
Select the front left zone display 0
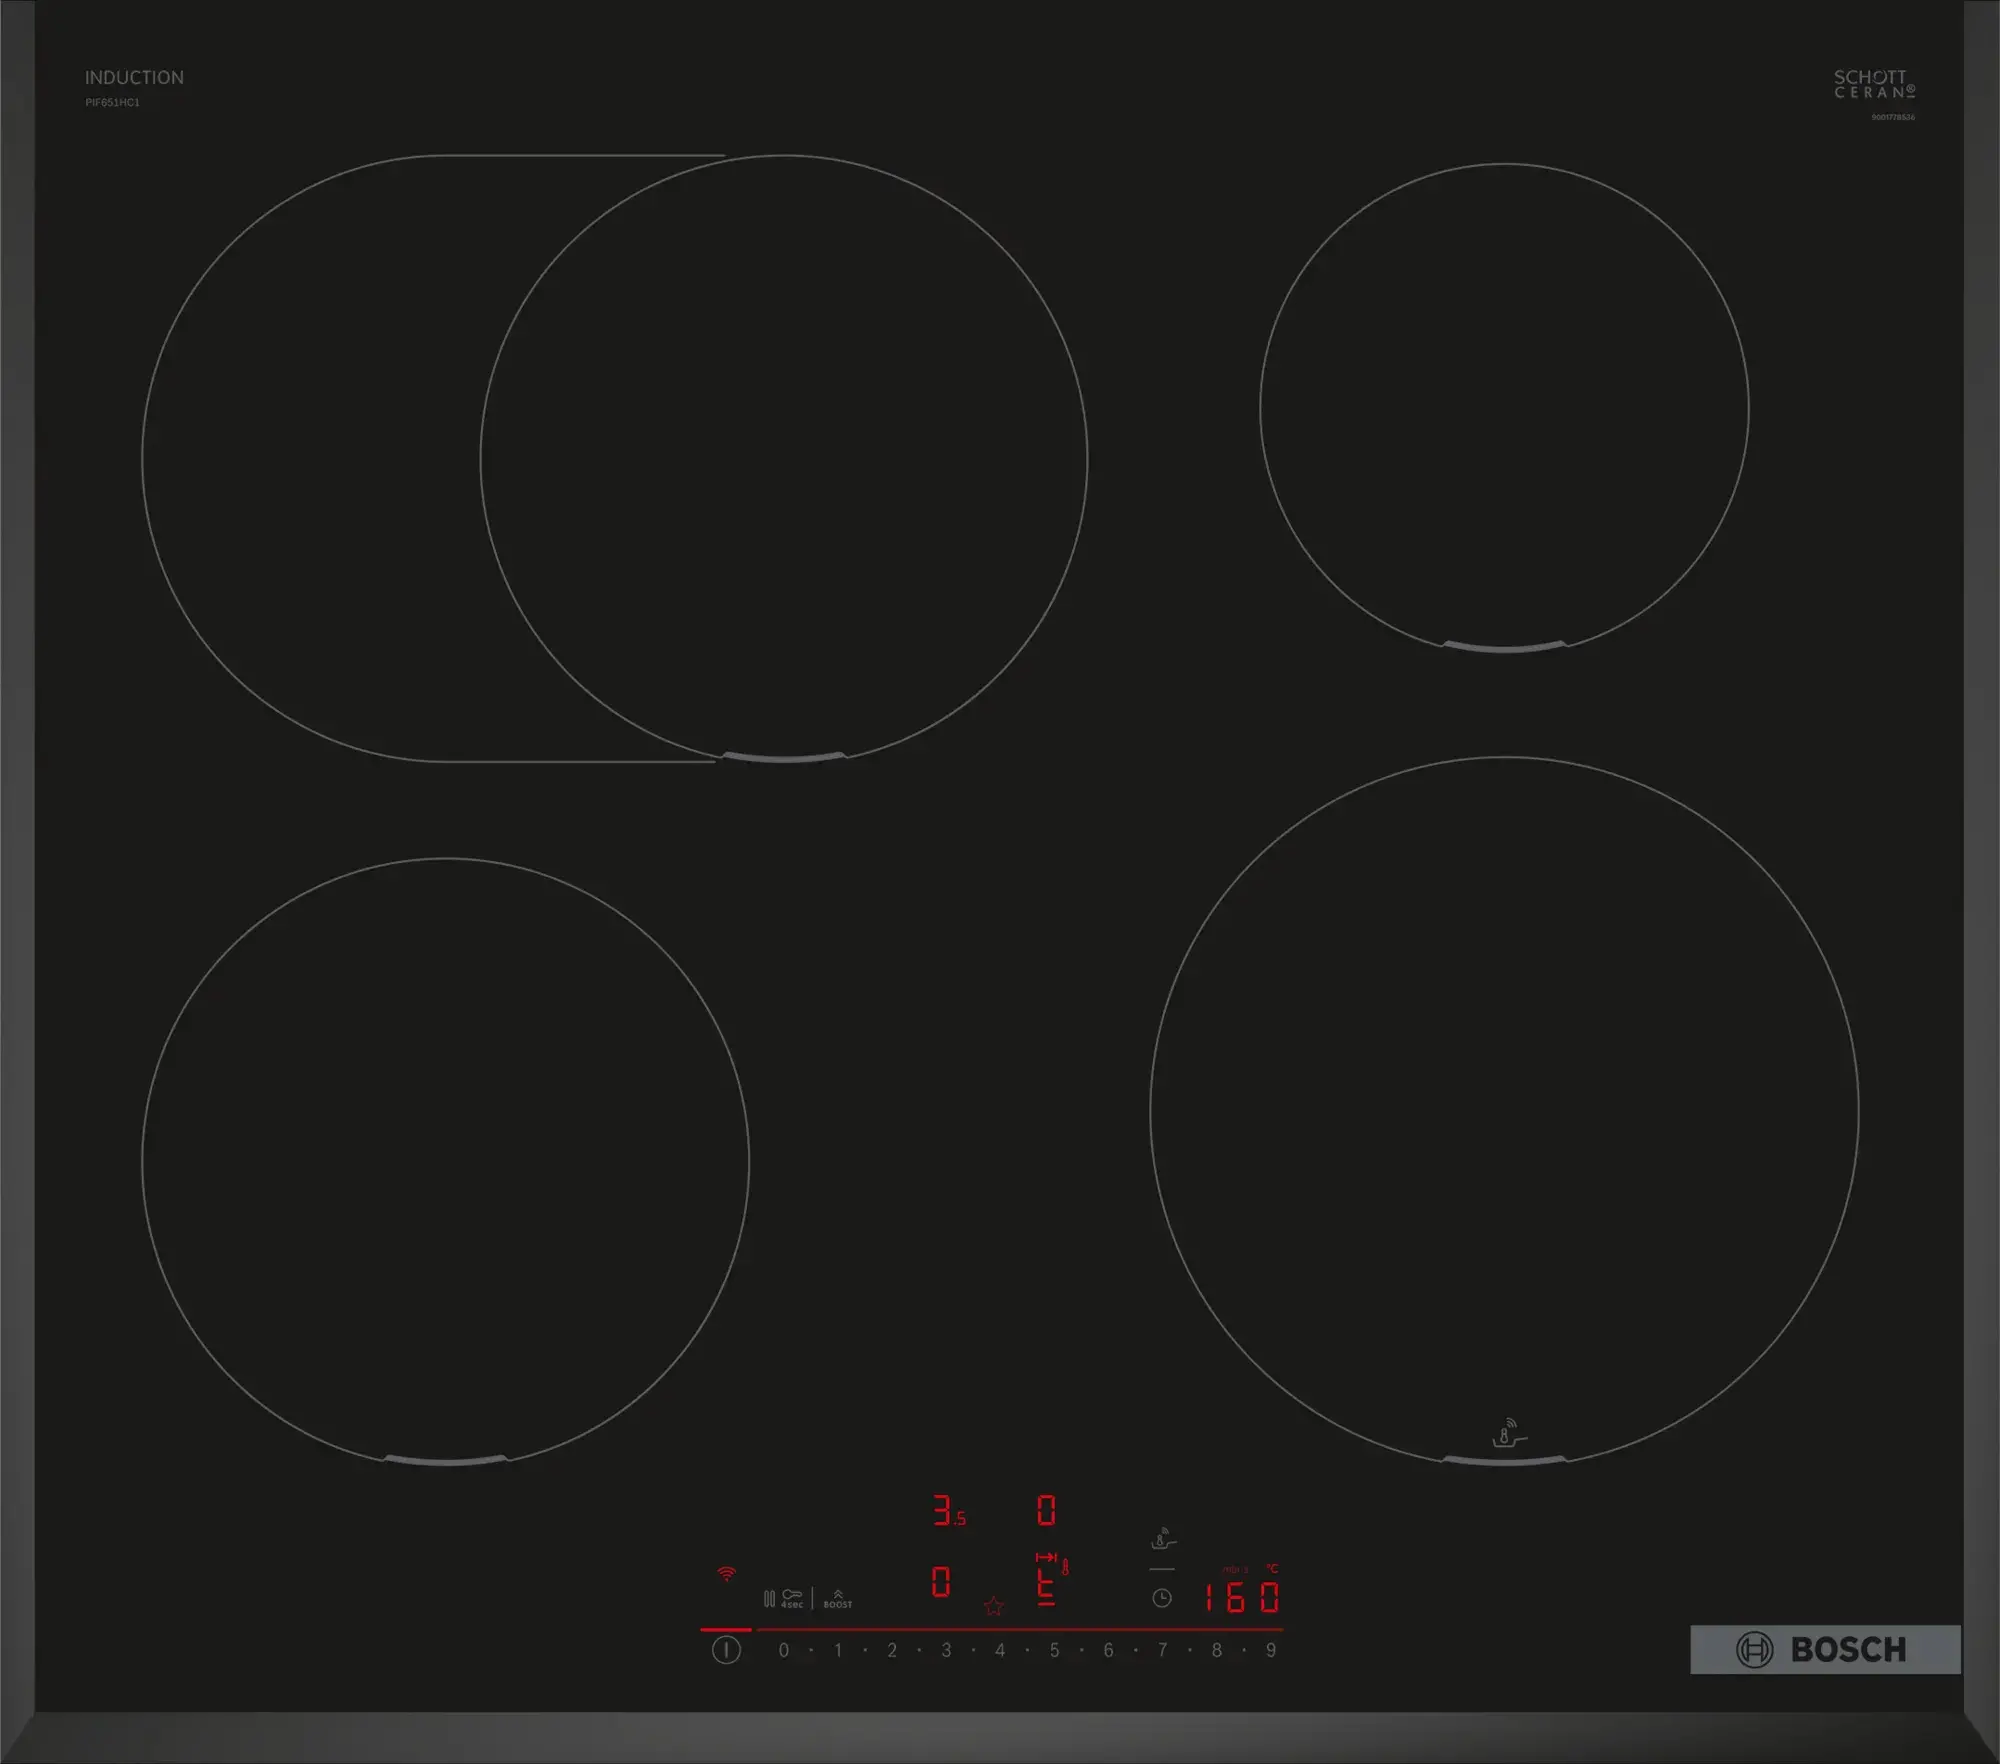[x=941, y=1582]
